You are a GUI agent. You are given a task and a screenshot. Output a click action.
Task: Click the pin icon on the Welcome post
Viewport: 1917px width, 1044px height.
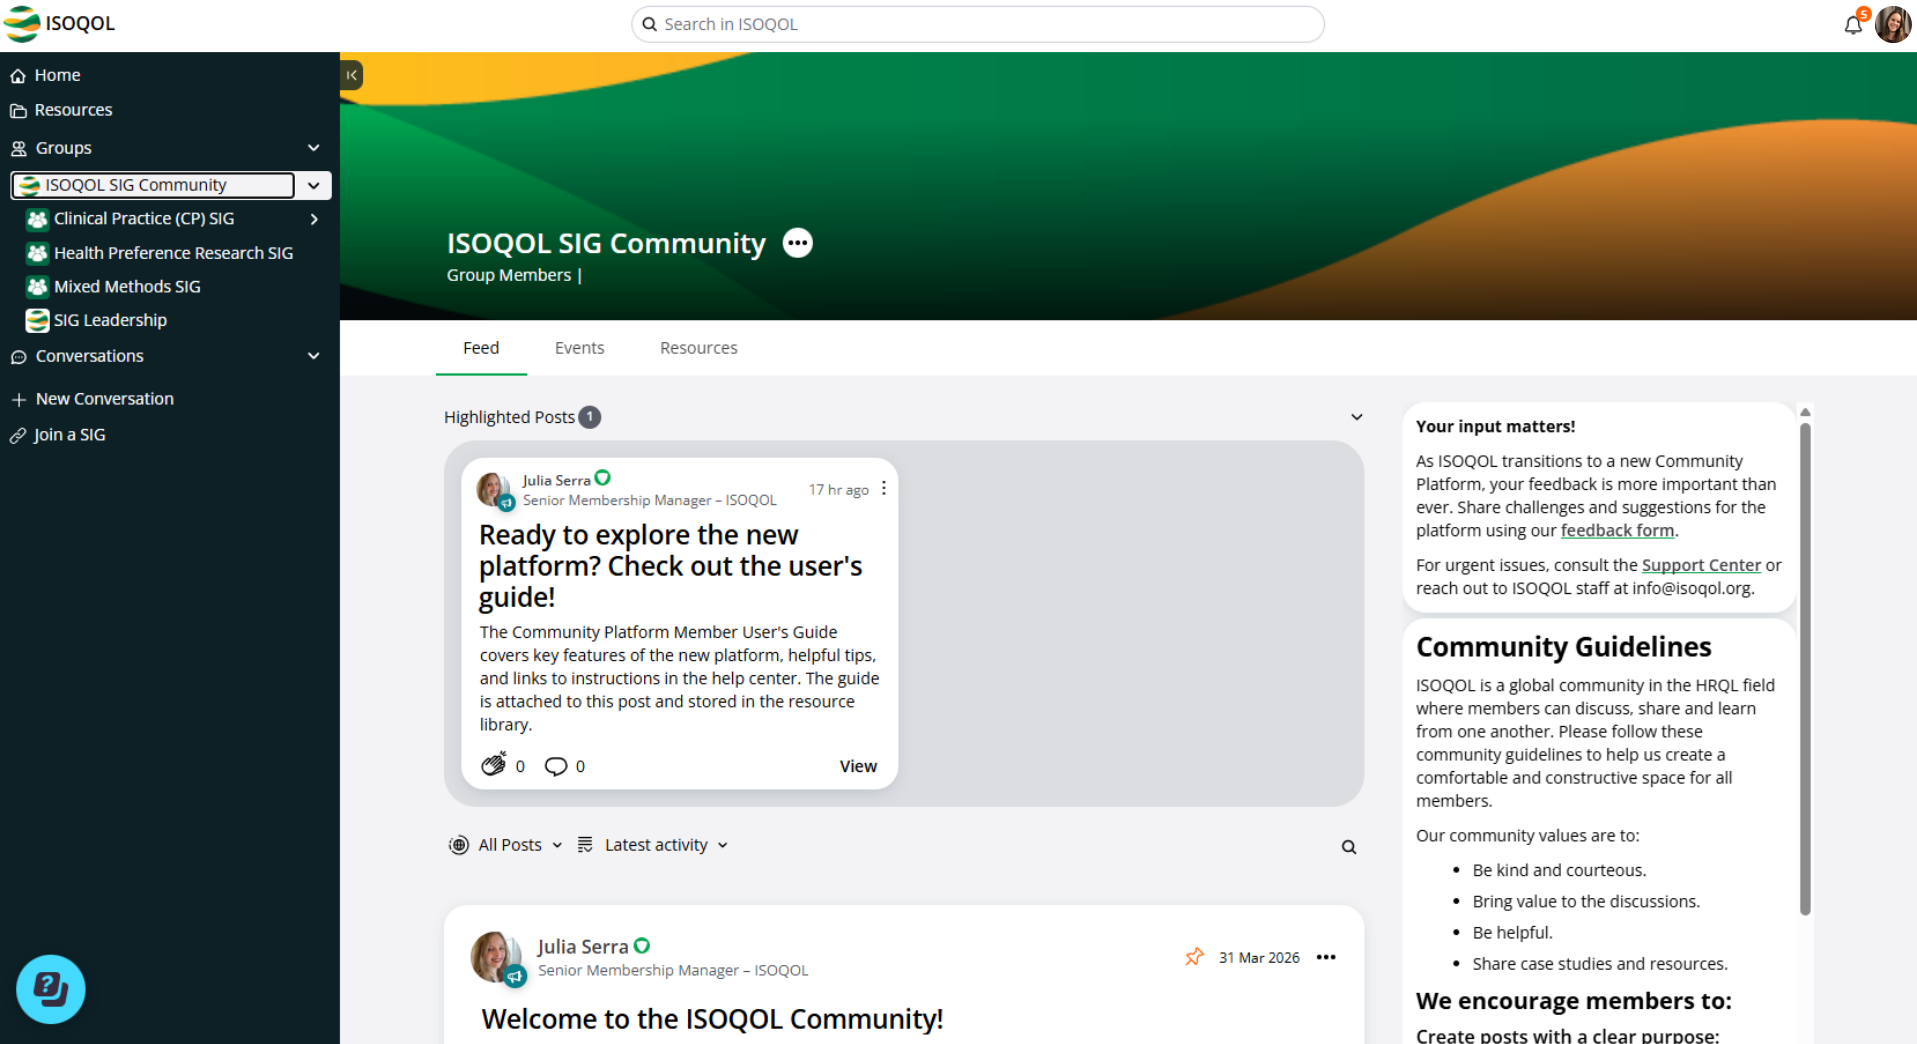[1194, 957]
